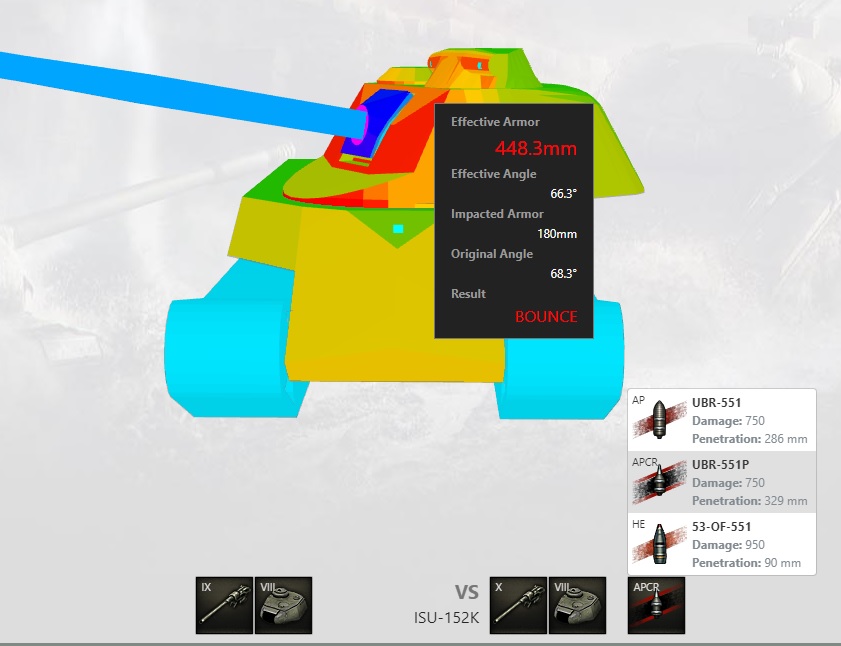
Task: Click the cyan square on the hull
Action: point(398,229)
